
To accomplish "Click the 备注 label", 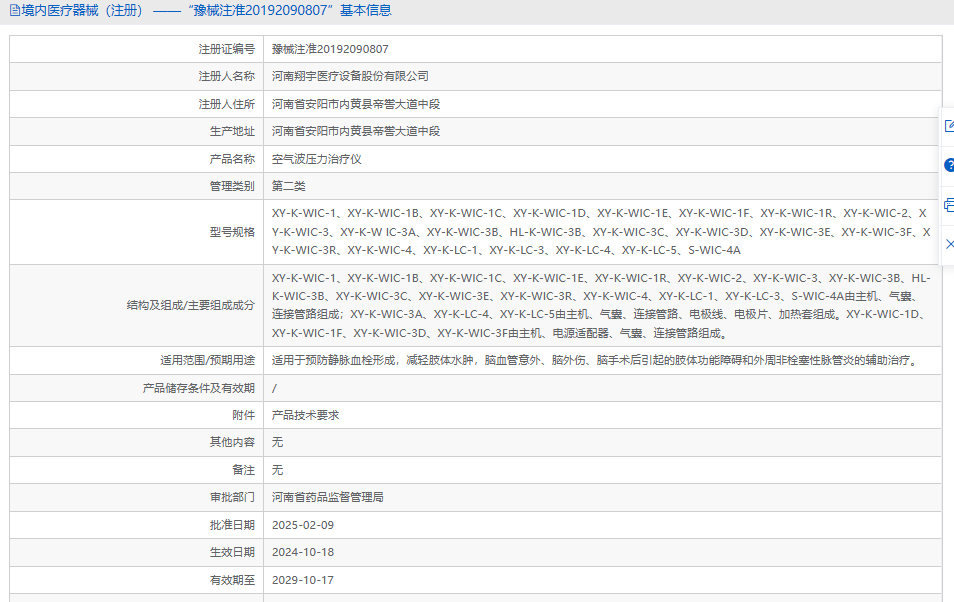I will pos(244,470).
